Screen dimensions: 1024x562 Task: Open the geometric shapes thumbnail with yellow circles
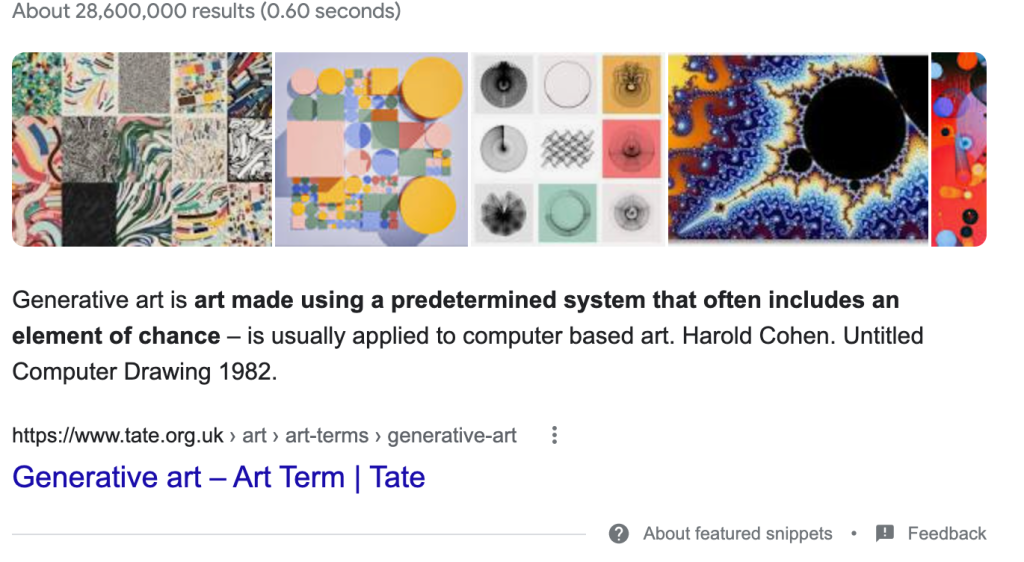371,149
